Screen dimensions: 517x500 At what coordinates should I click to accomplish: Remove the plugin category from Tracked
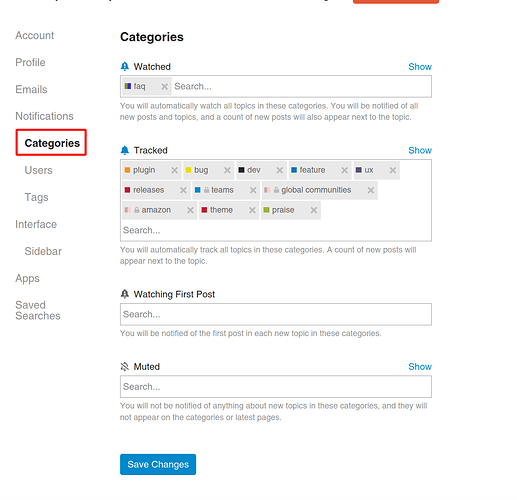pos(174,170)
